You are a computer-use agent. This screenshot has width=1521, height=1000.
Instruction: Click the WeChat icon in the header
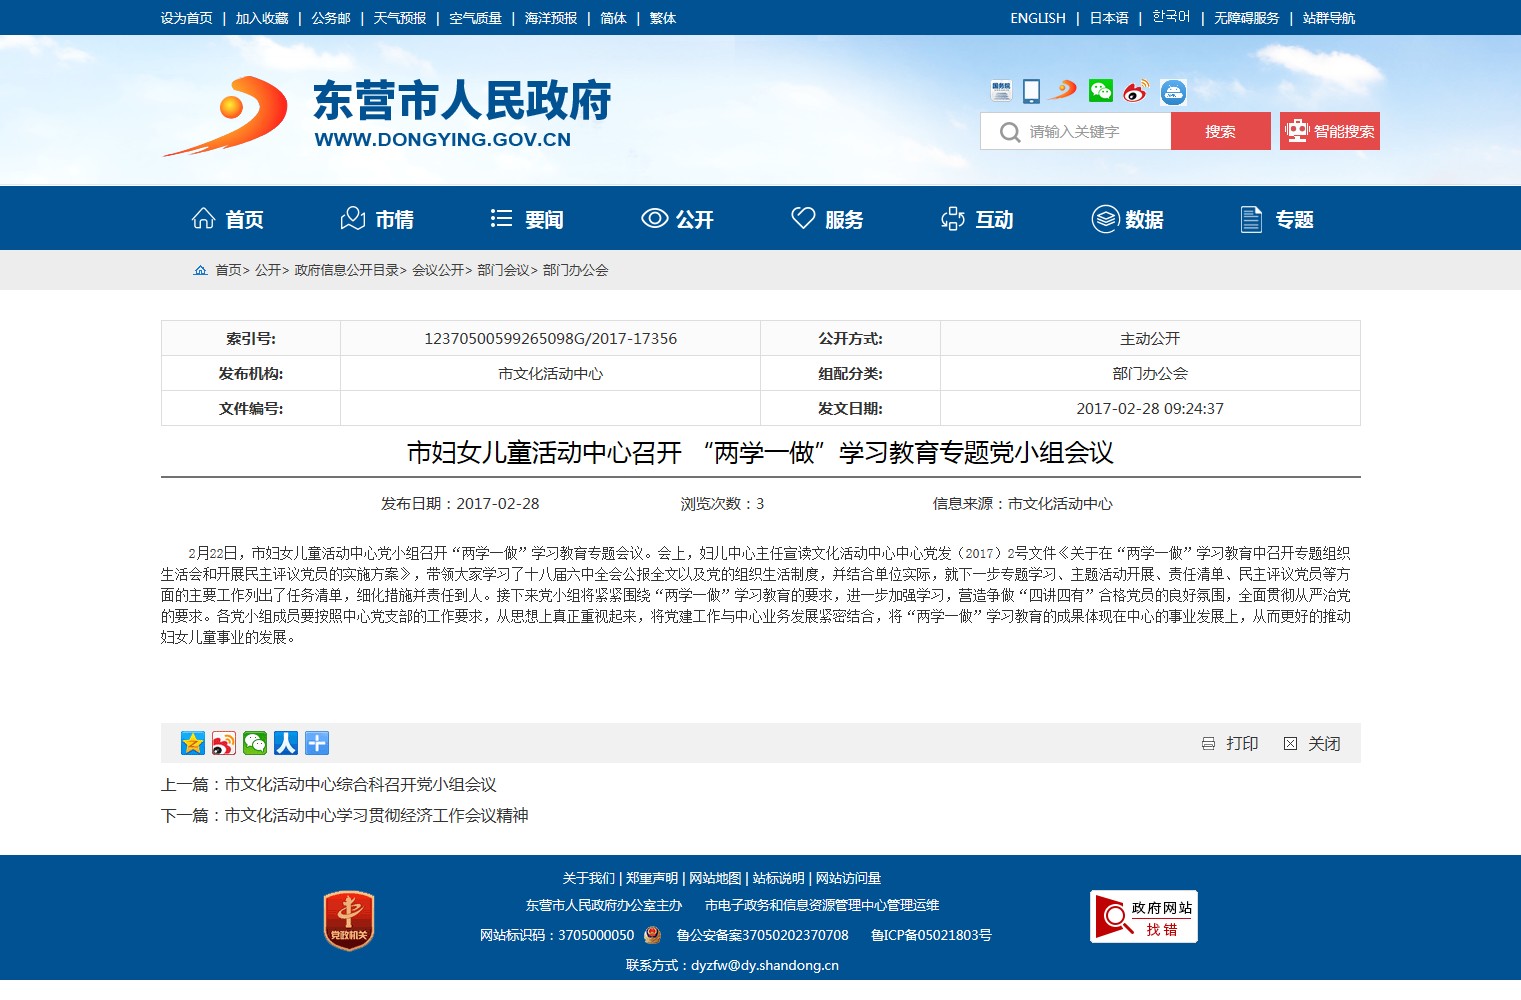[x=1100, y=91]
